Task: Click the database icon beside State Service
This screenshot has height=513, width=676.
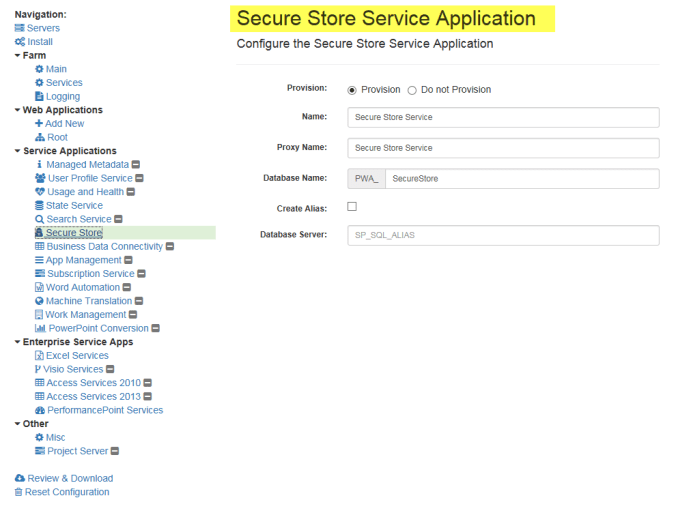Action: (x=39, y=206)
